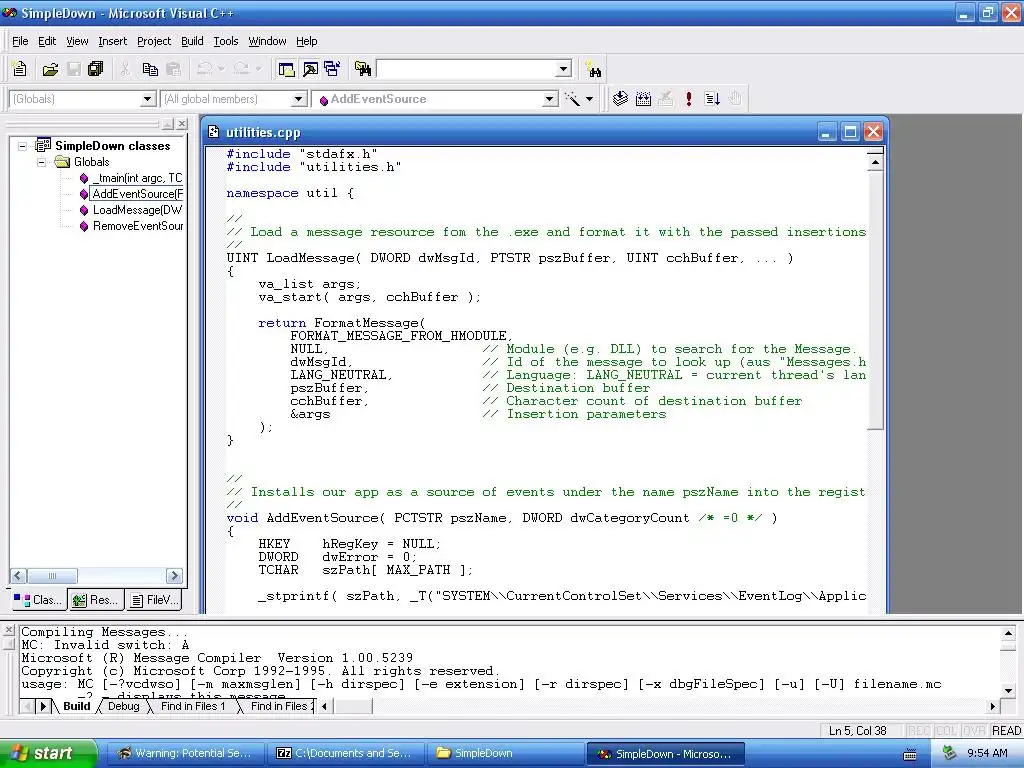The image size is (1024, 768).
Task: Open the Tools menu
Action: 226,41
